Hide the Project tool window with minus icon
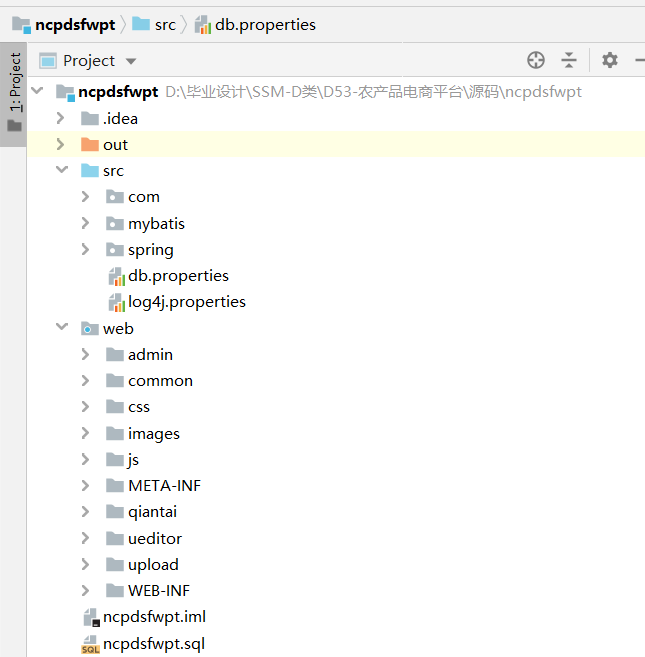645x657 pixels. (639, 60)
